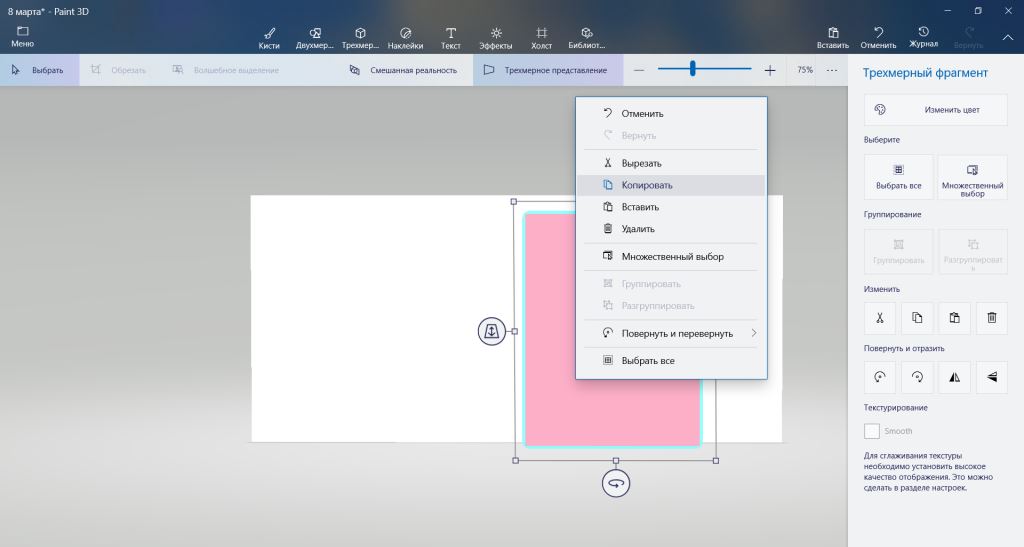Select the Эффекты (Effects) tool
Image resolution: width=1024 pixels, height=547 pixels.
[496, 37]
